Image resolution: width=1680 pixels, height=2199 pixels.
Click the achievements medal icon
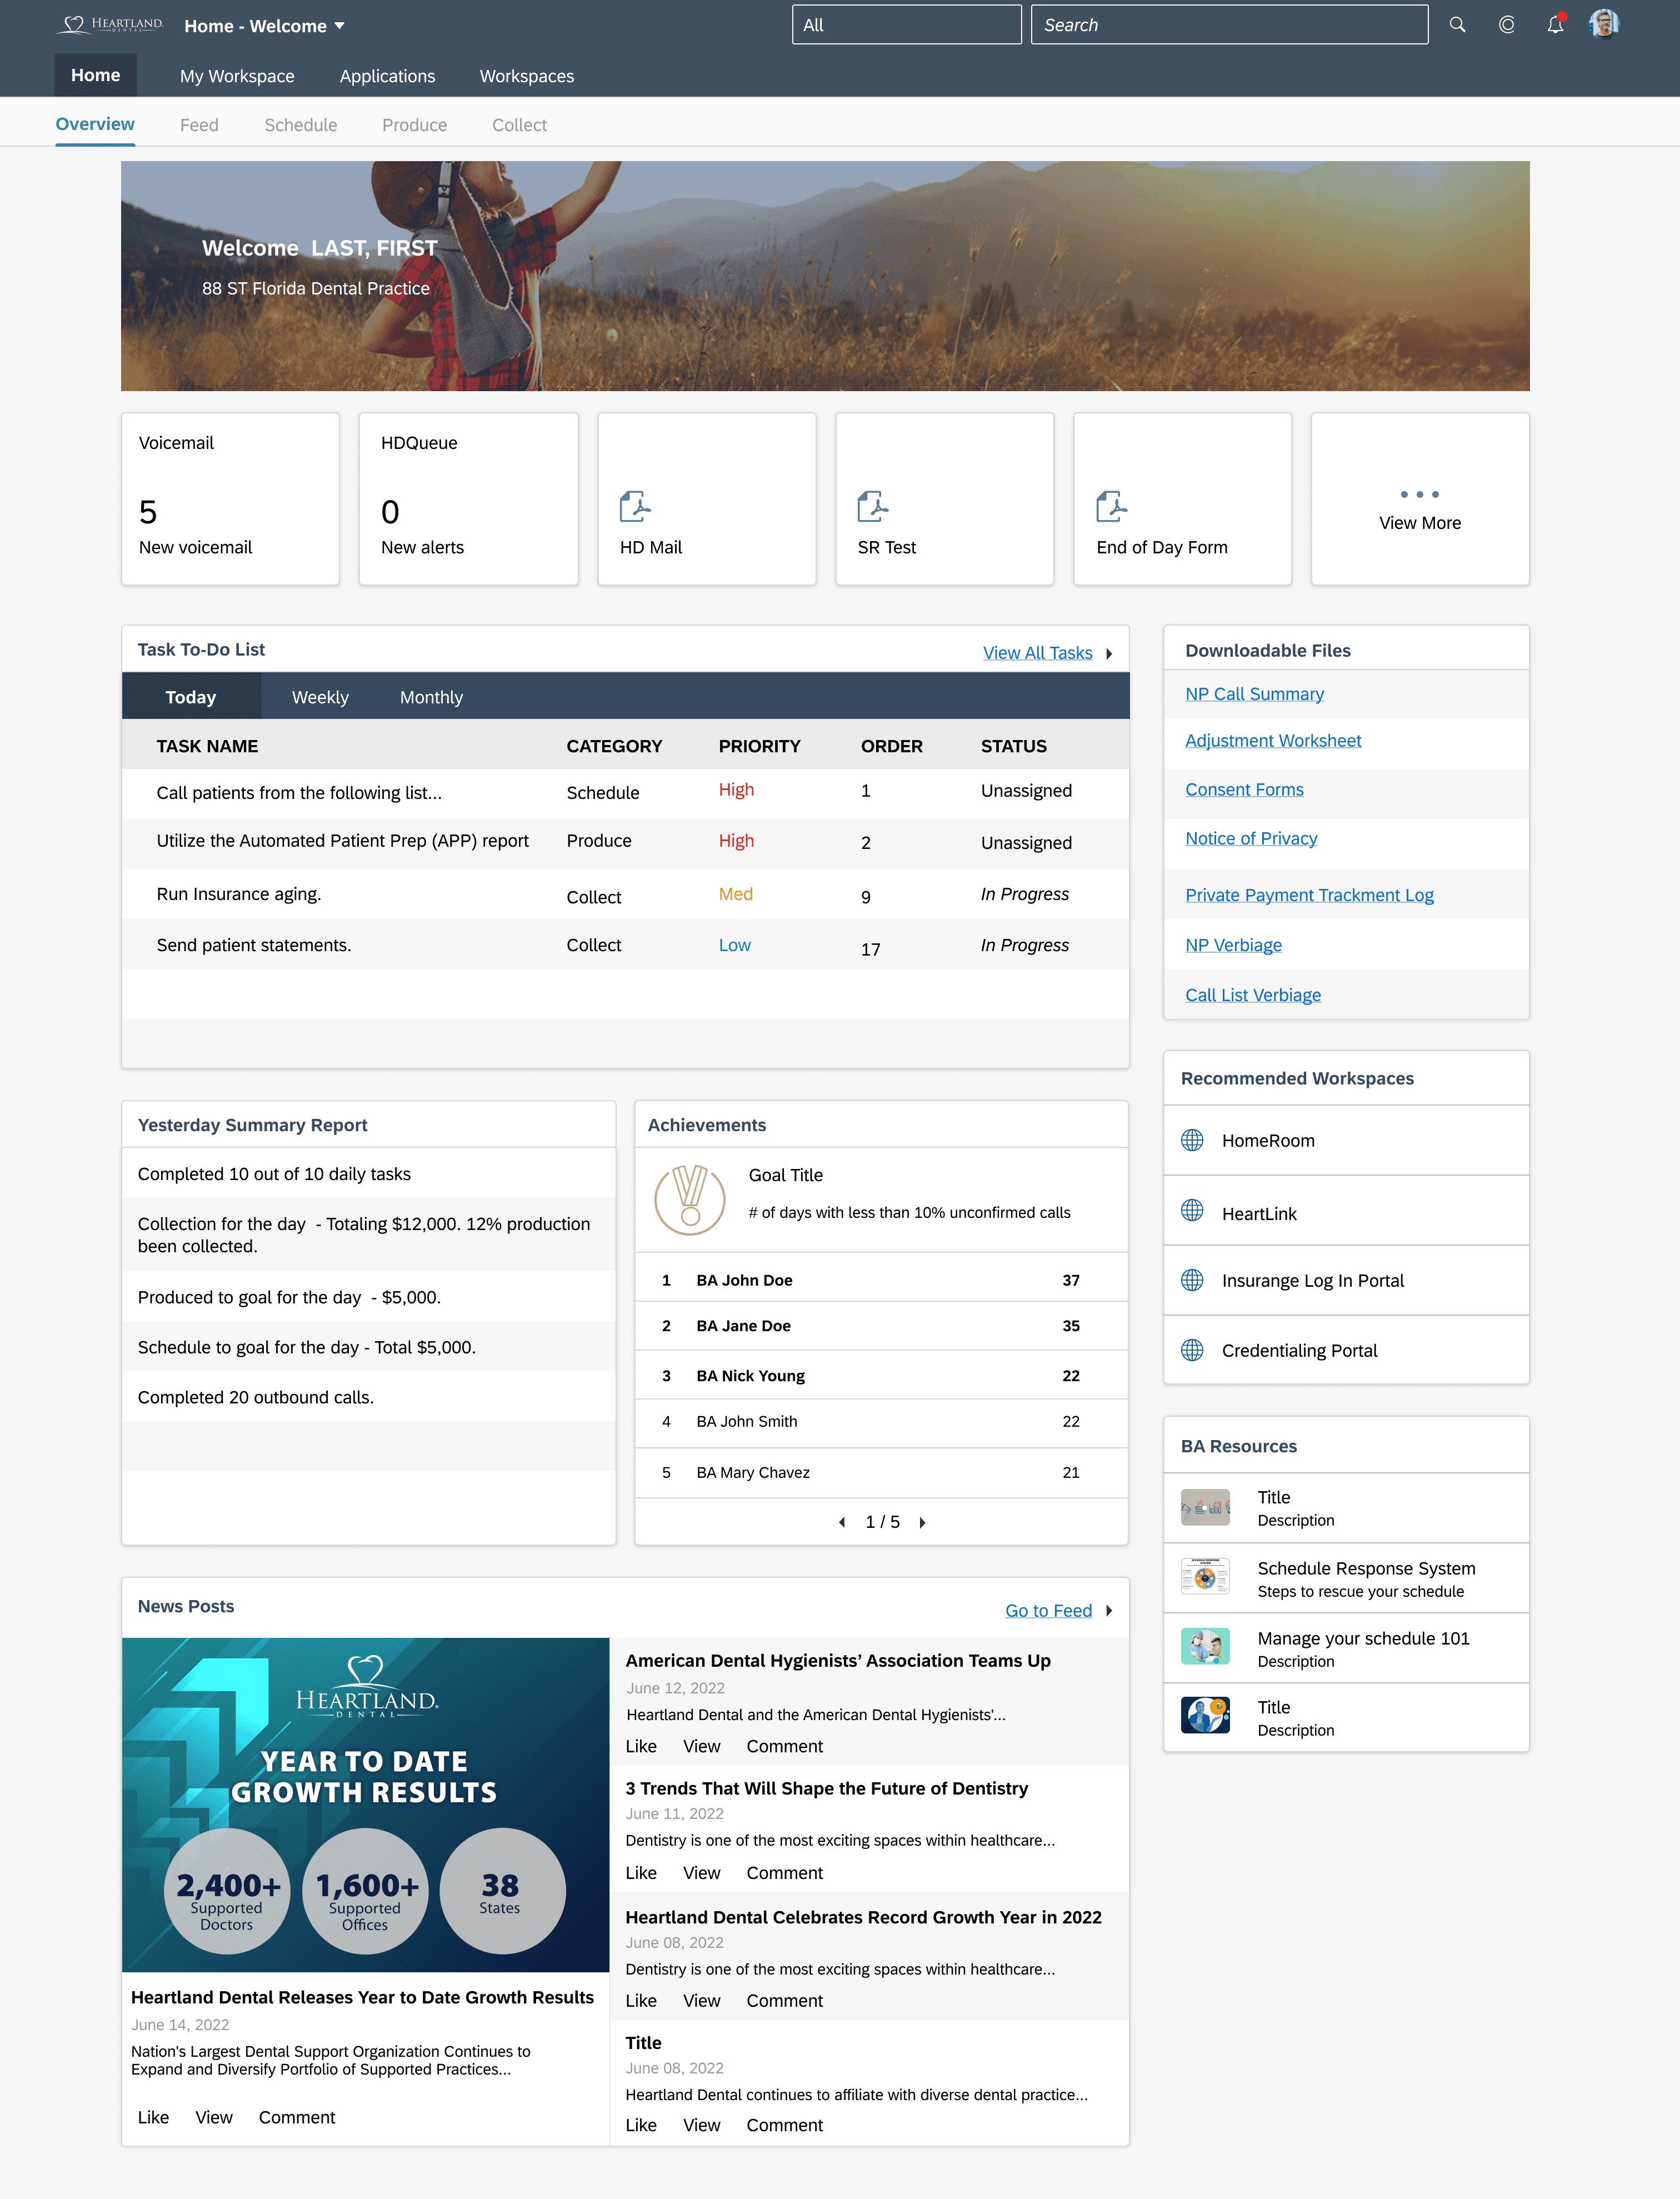[689, 1198]
